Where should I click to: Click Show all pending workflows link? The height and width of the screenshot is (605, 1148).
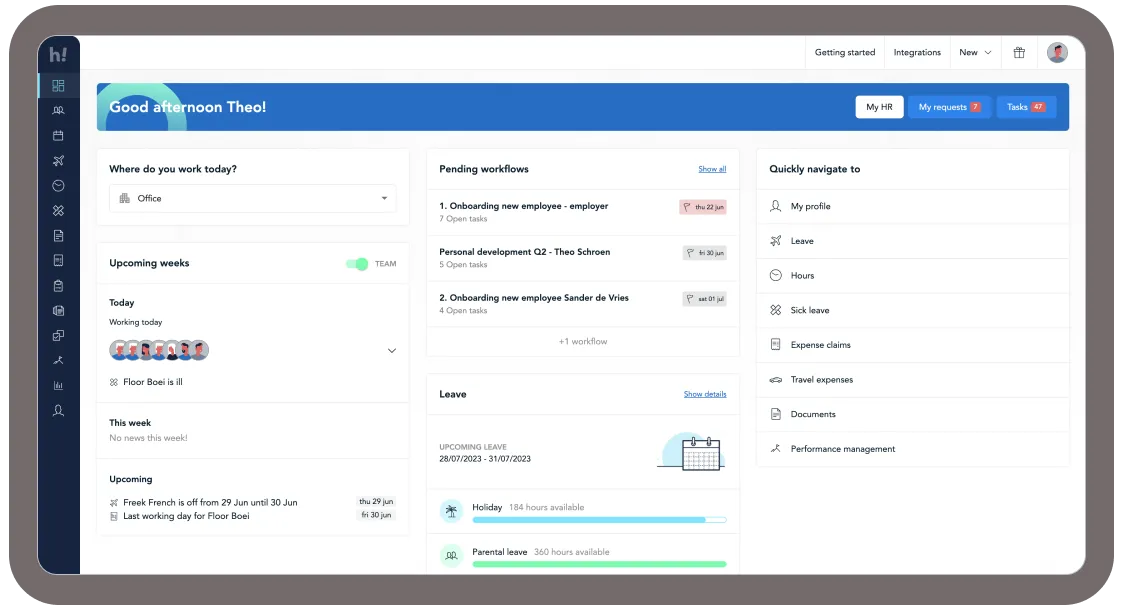(712, 169)
